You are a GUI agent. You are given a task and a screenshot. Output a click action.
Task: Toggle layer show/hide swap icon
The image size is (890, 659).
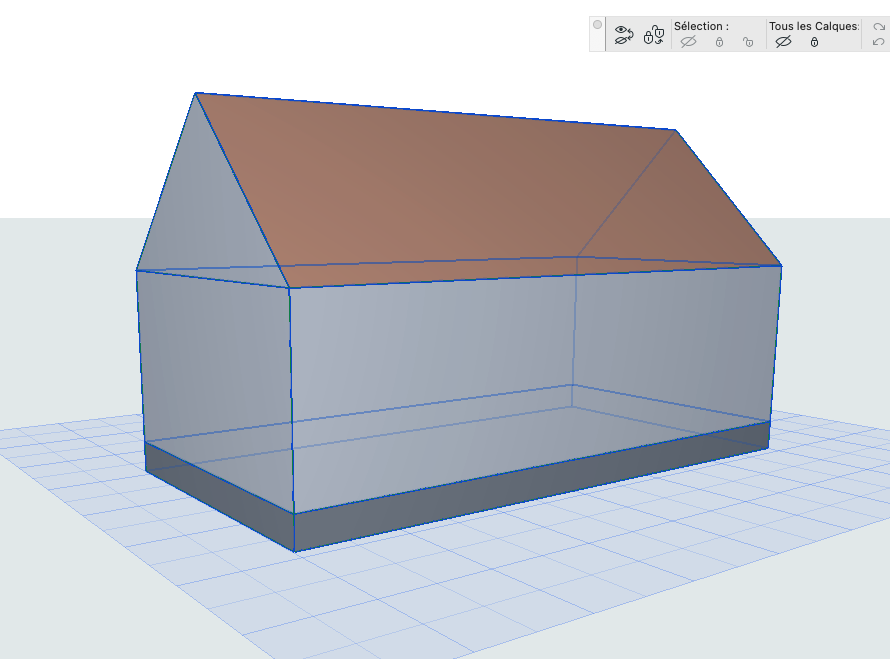point(624,35)
